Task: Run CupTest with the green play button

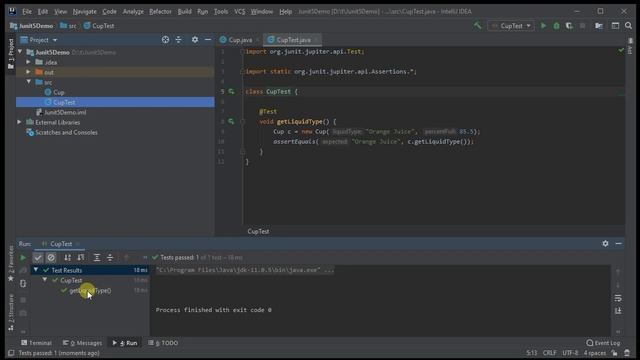Action: pyautogui.click(x=543, y=26)
